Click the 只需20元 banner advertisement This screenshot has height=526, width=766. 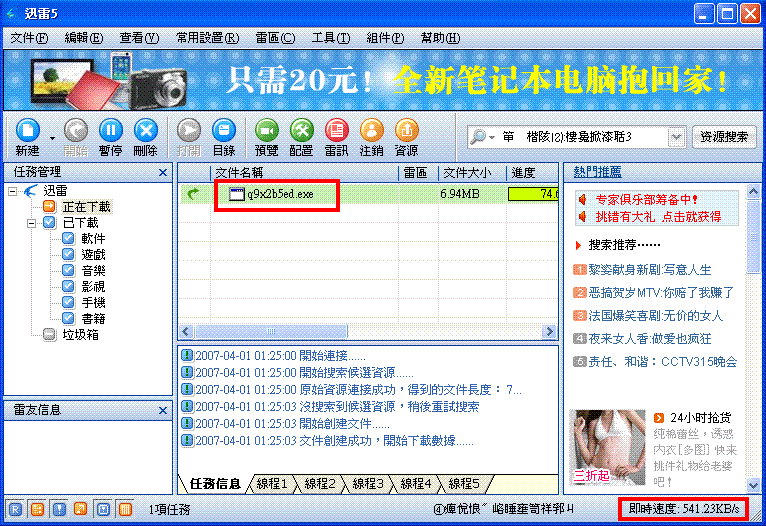[x=382, y=81]
